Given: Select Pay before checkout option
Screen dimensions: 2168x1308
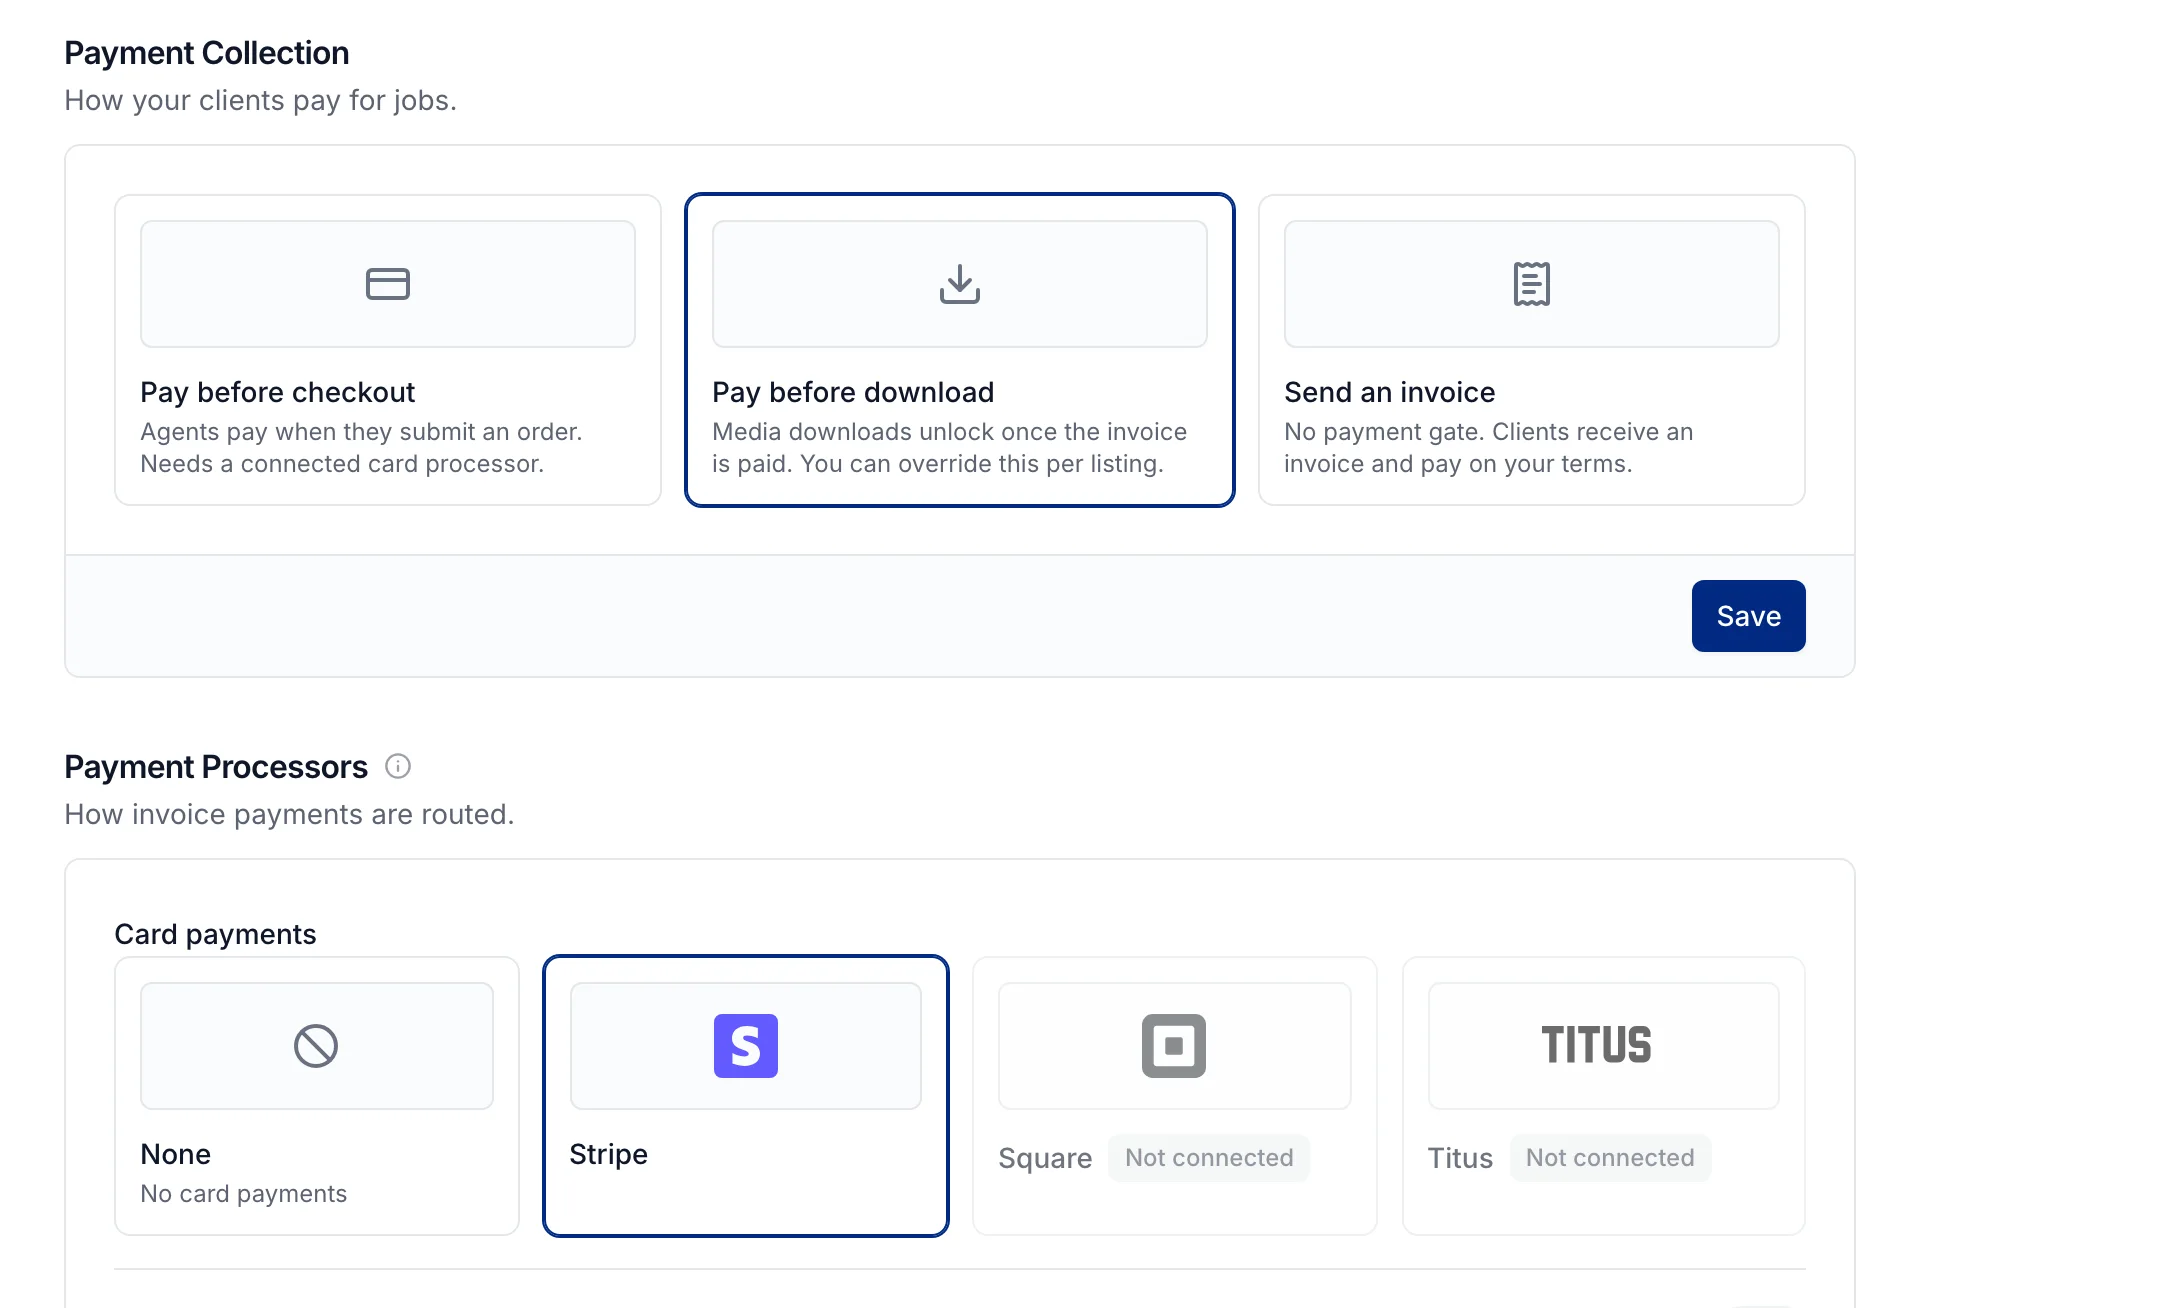Looking at the screenshot, I should pos(388,350).
